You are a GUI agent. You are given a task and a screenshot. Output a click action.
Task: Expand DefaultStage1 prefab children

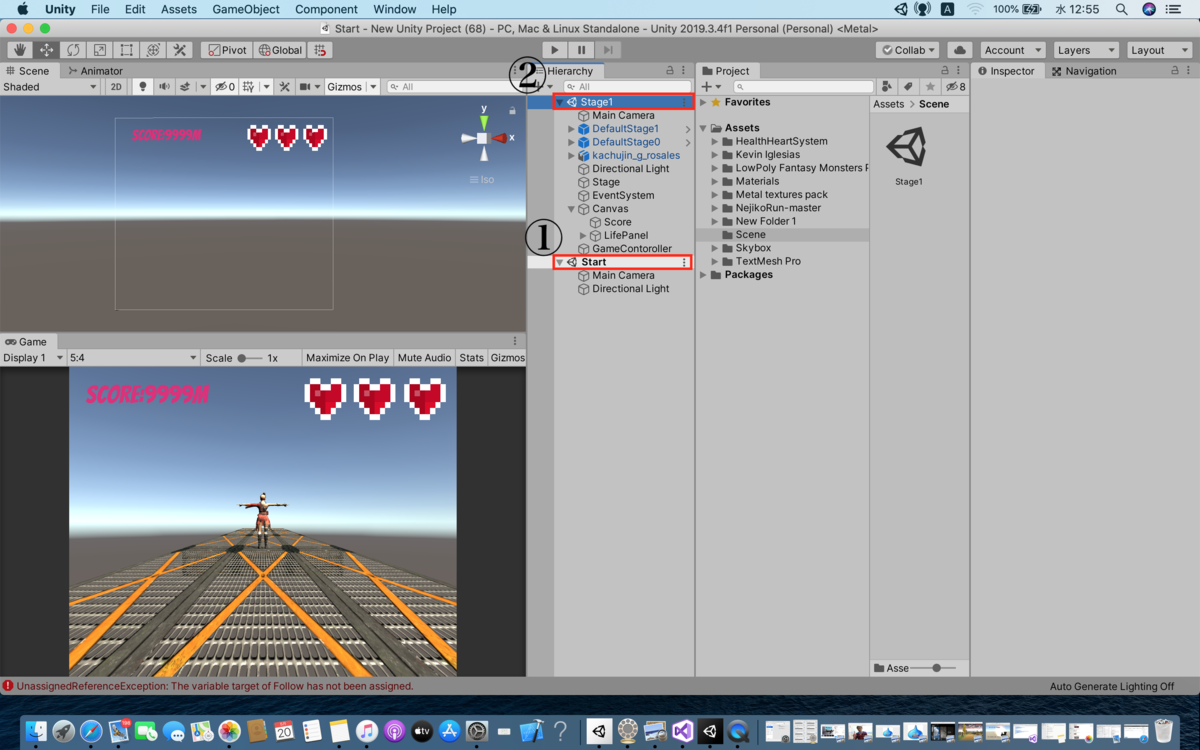coord(571,129)
